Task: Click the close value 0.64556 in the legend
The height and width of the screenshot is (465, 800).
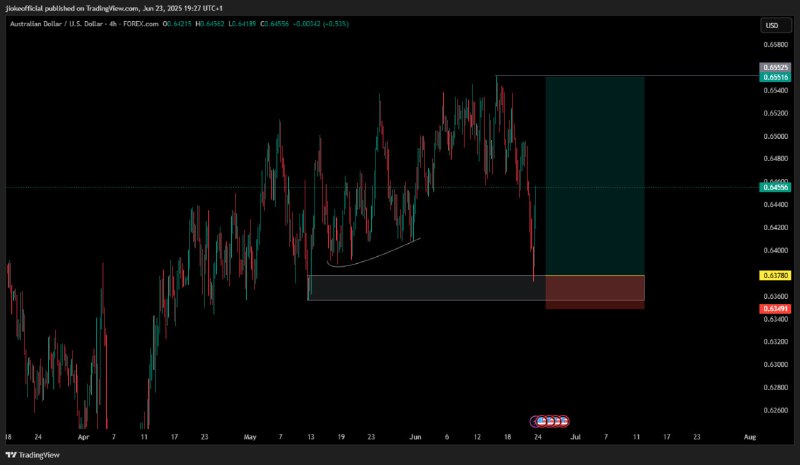Action: pos(277,24)
